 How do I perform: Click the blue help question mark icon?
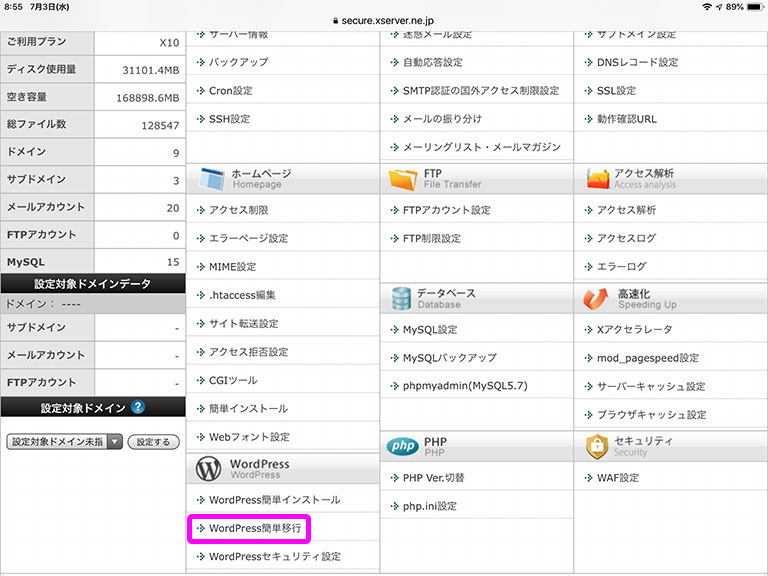pos(138,407)
